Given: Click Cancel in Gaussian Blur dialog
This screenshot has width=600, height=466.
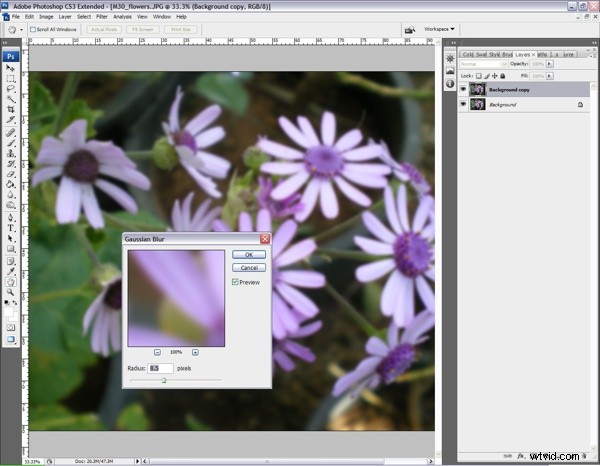Looking at the screenshot, I should click(249, 267).
